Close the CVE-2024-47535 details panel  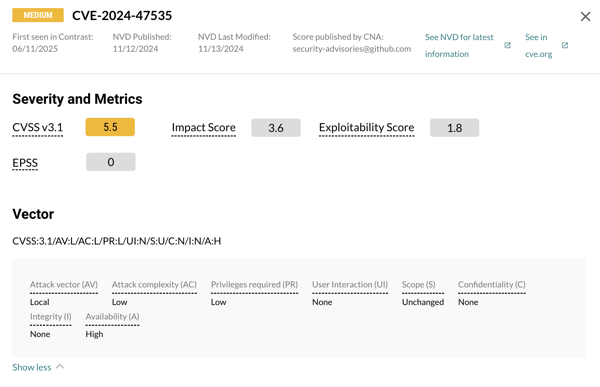(585, 16)
